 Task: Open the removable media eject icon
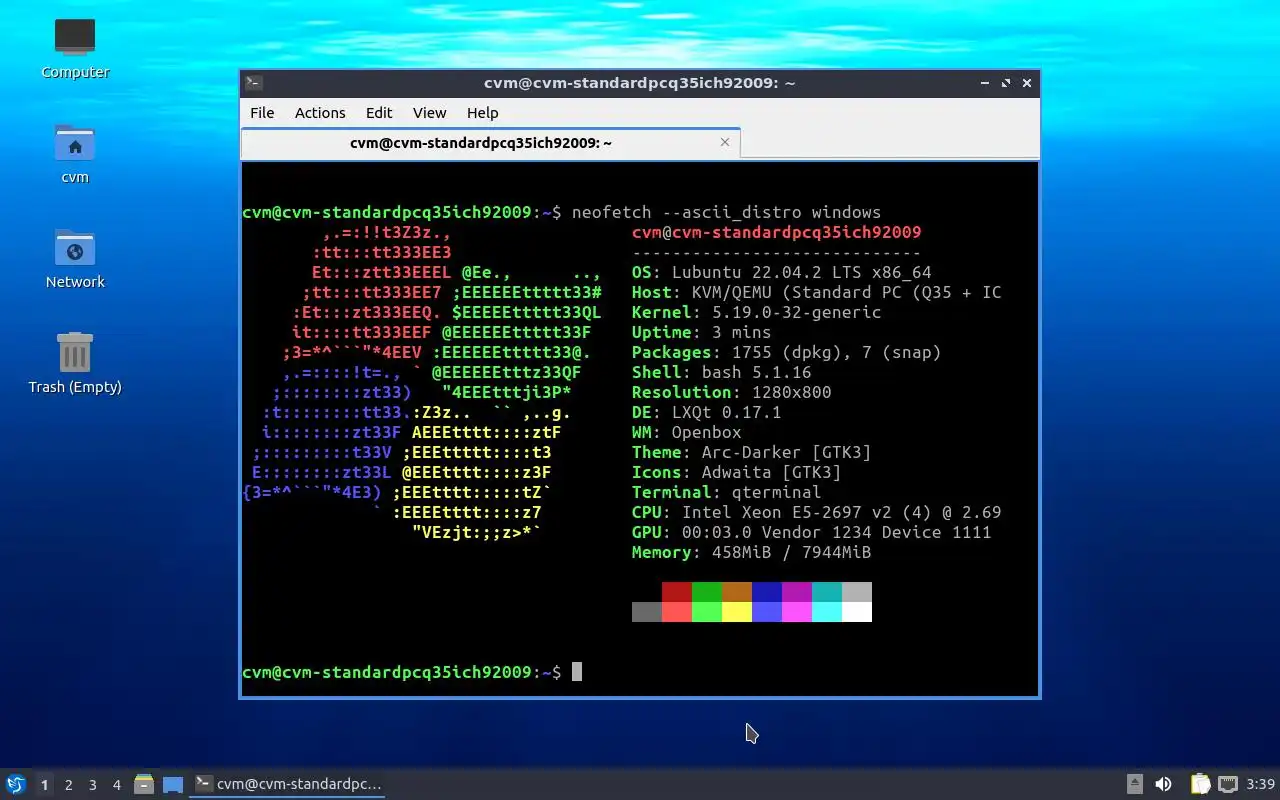(1135, 784)
